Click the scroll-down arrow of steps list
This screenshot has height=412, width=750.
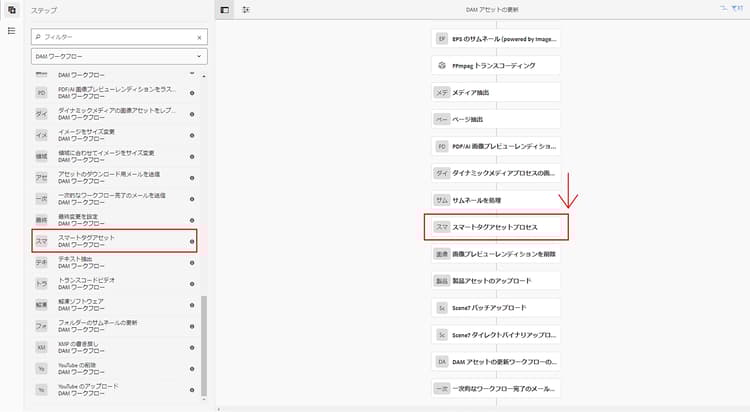[204, 399]
